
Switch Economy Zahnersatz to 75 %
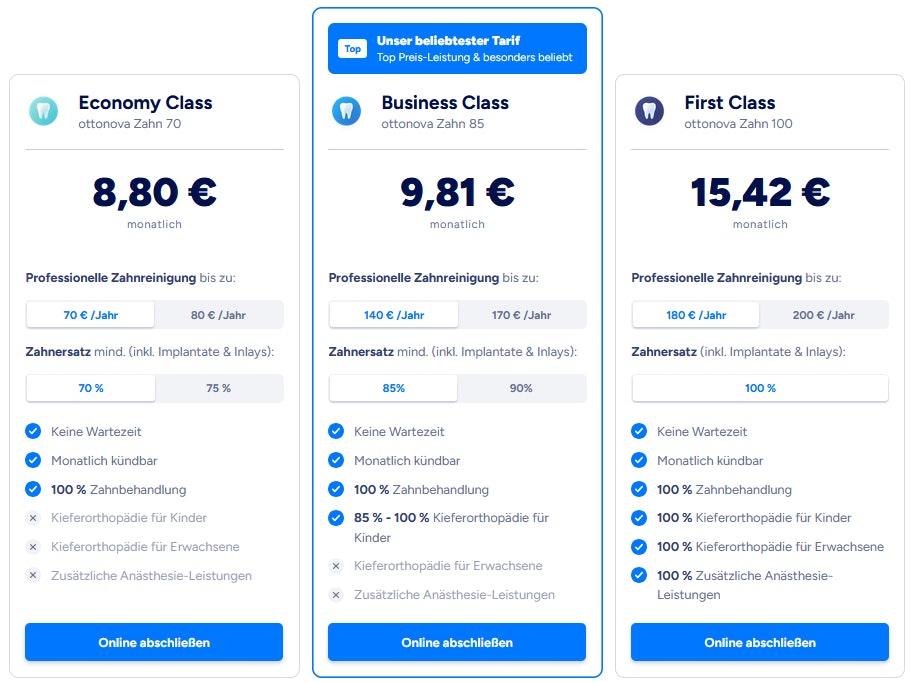(218, 388)
